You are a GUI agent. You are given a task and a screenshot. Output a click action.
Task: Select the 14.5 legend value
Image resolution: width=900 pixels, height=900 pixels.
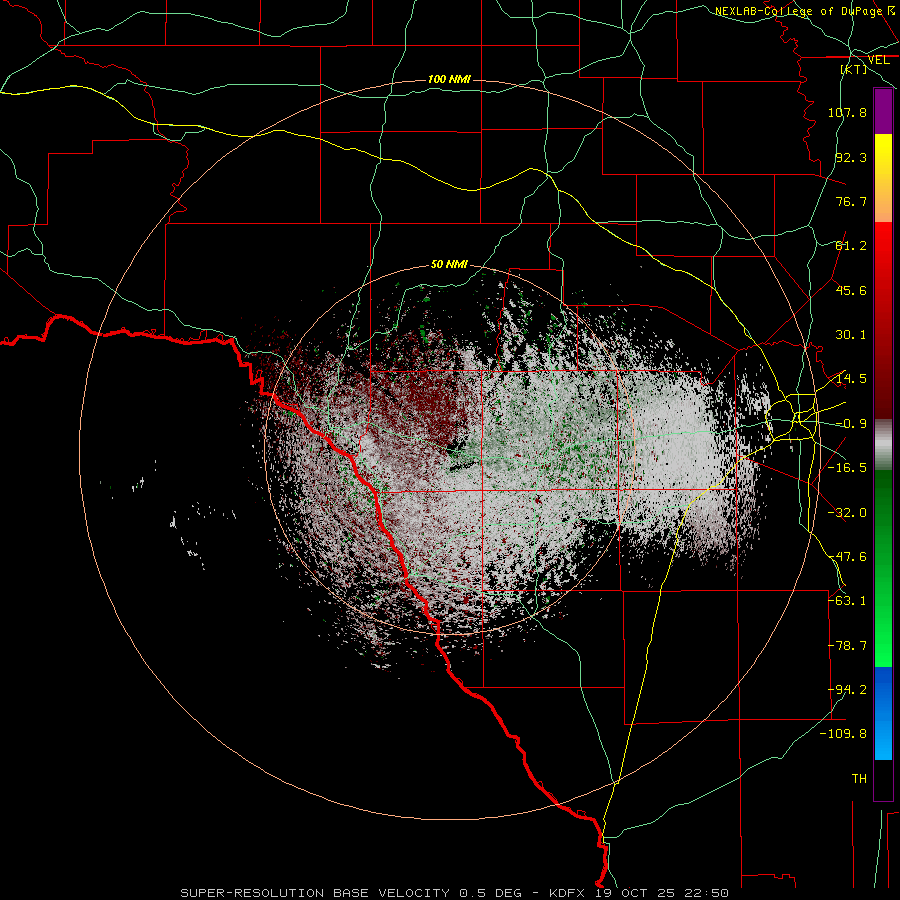click(x=851, y=379)
